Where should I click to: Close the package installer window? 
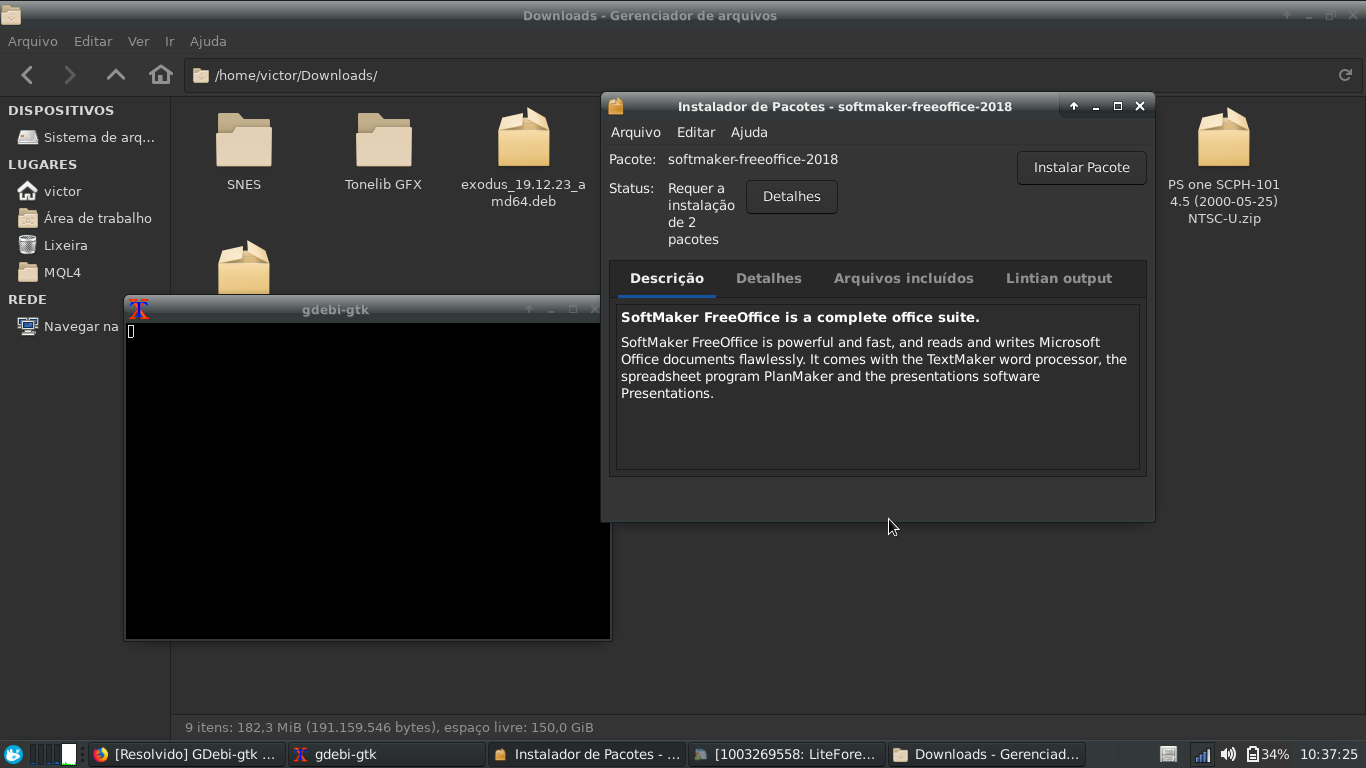1140,106
